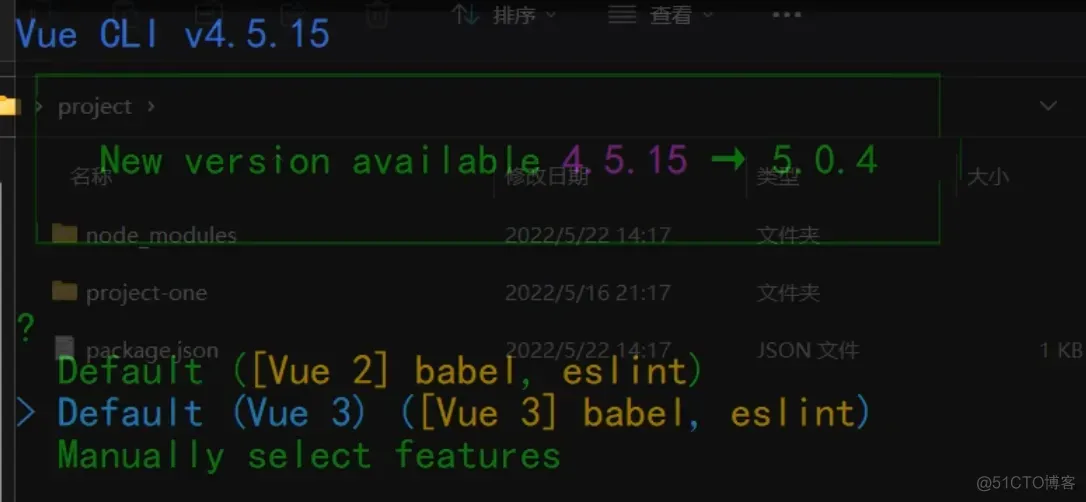Click the node_modules folder icon
This screenshot has width=1086, height=502.
[x=65, y=235]
